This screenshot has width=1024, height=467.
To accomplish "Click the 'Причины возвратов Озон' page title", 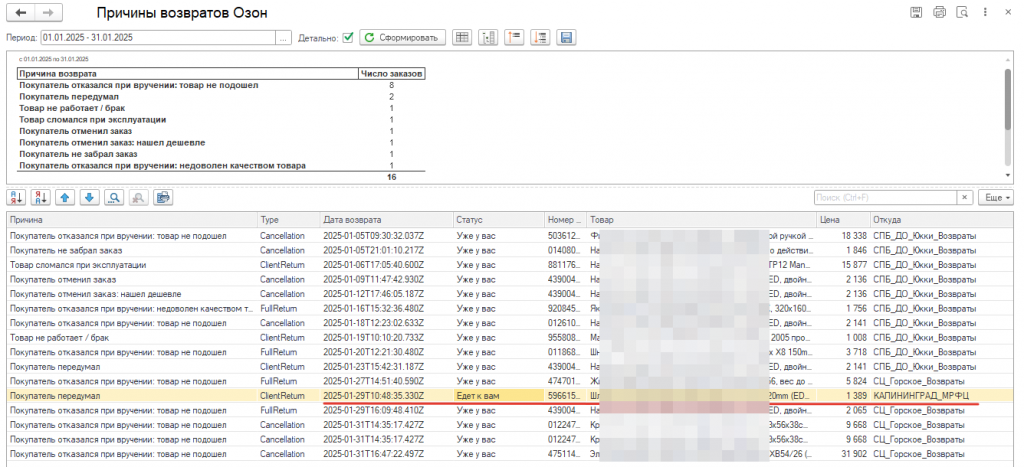I will tap(182, 13).
